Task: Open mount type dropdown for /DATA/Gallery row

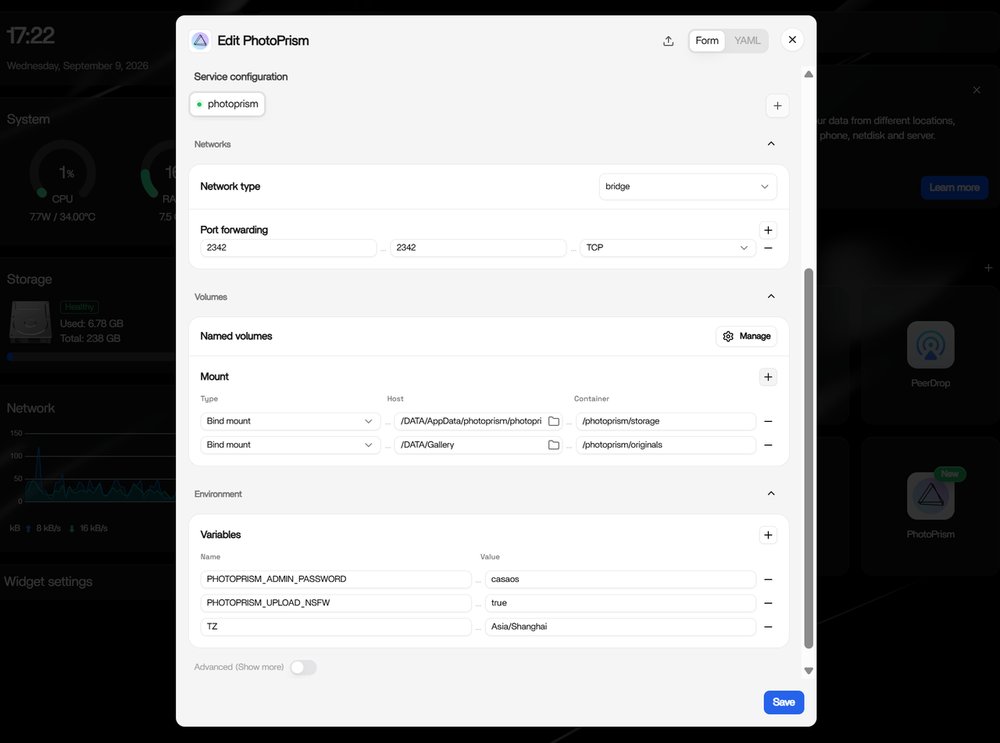Action: (x=290, y=445)
